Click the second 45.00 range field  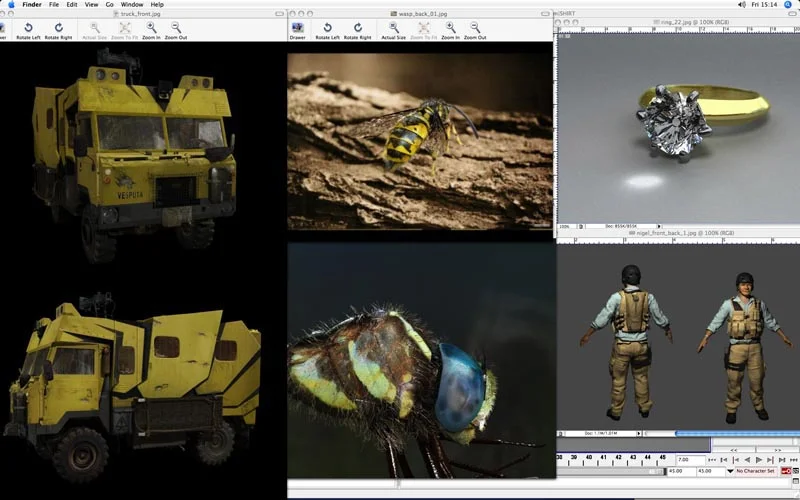(x=711, y=471)
